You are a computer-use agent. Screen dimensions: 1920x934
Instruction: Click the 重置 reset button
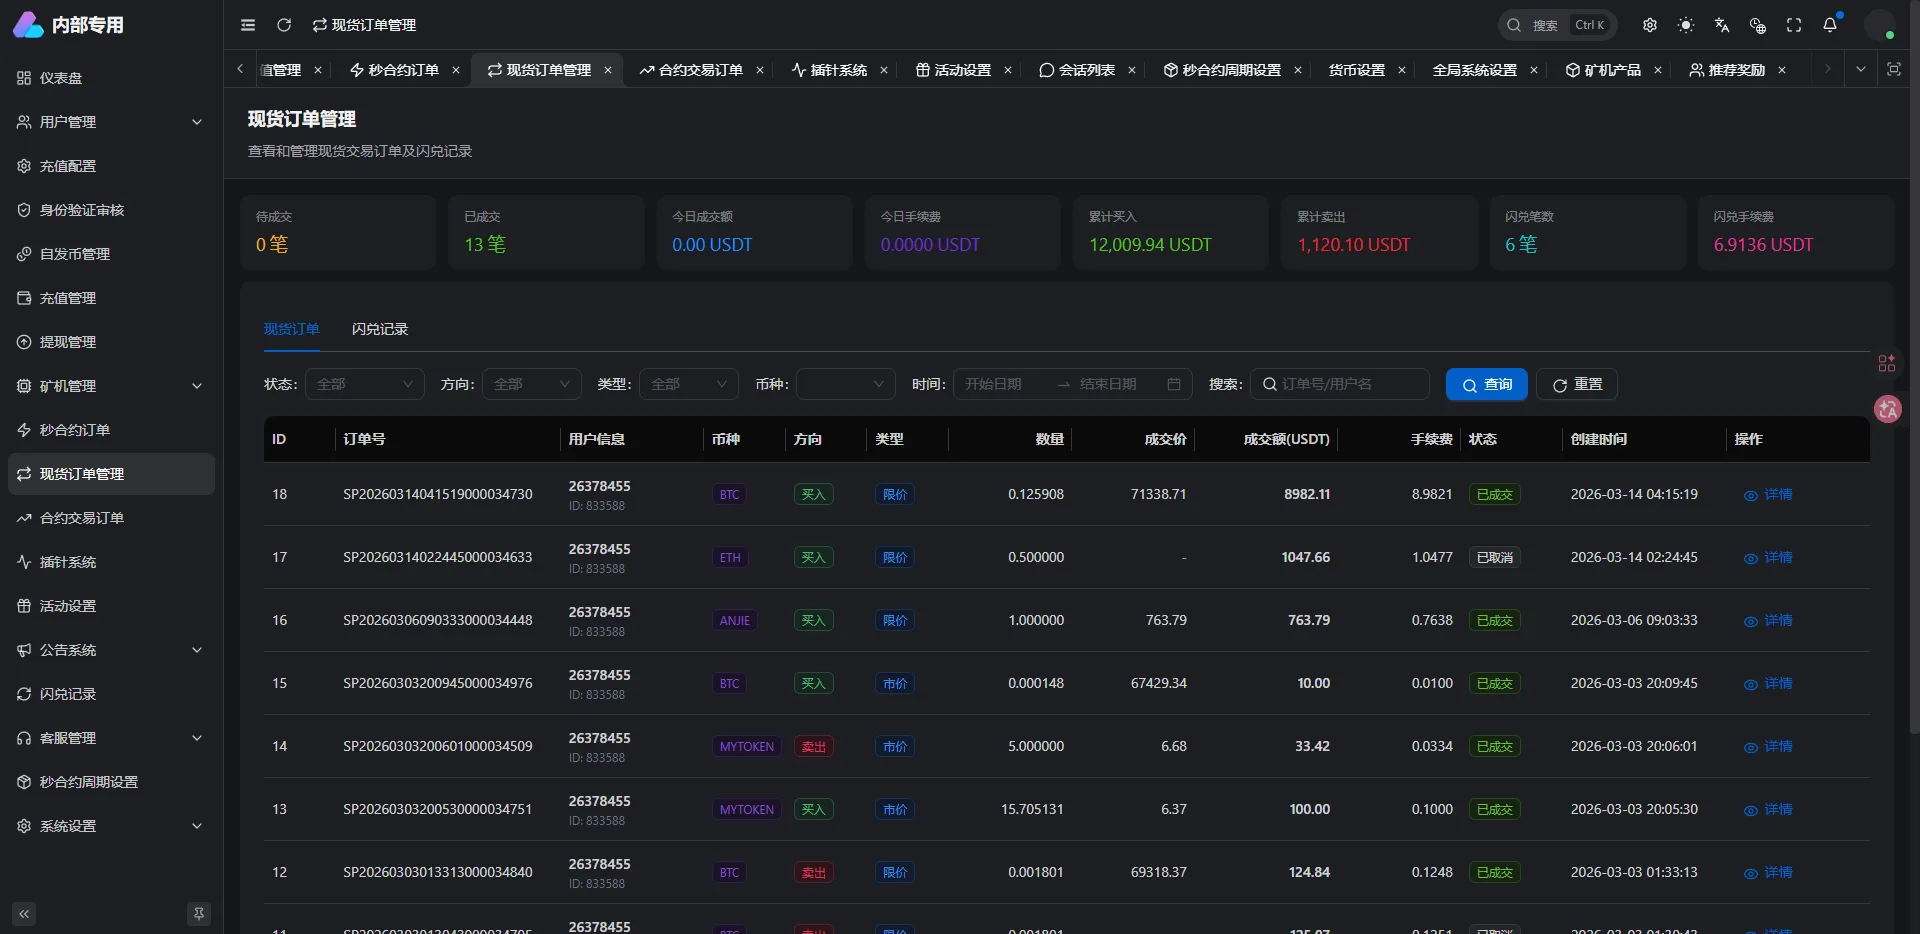click(1577, 384)
